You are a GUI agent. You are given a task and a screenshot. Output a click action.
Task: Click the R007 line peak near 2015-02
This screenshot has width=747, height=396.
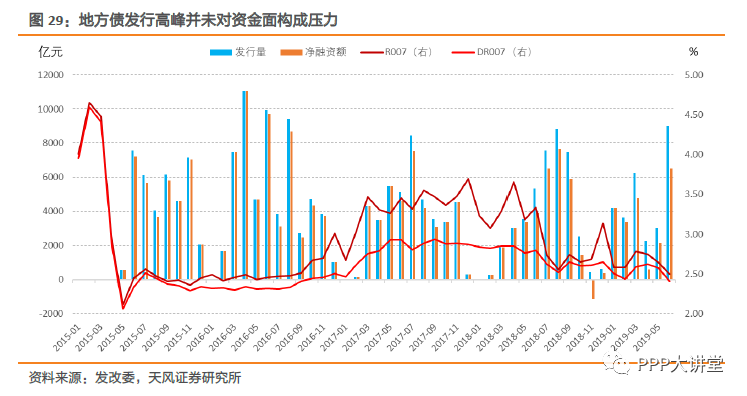(89, 103)
